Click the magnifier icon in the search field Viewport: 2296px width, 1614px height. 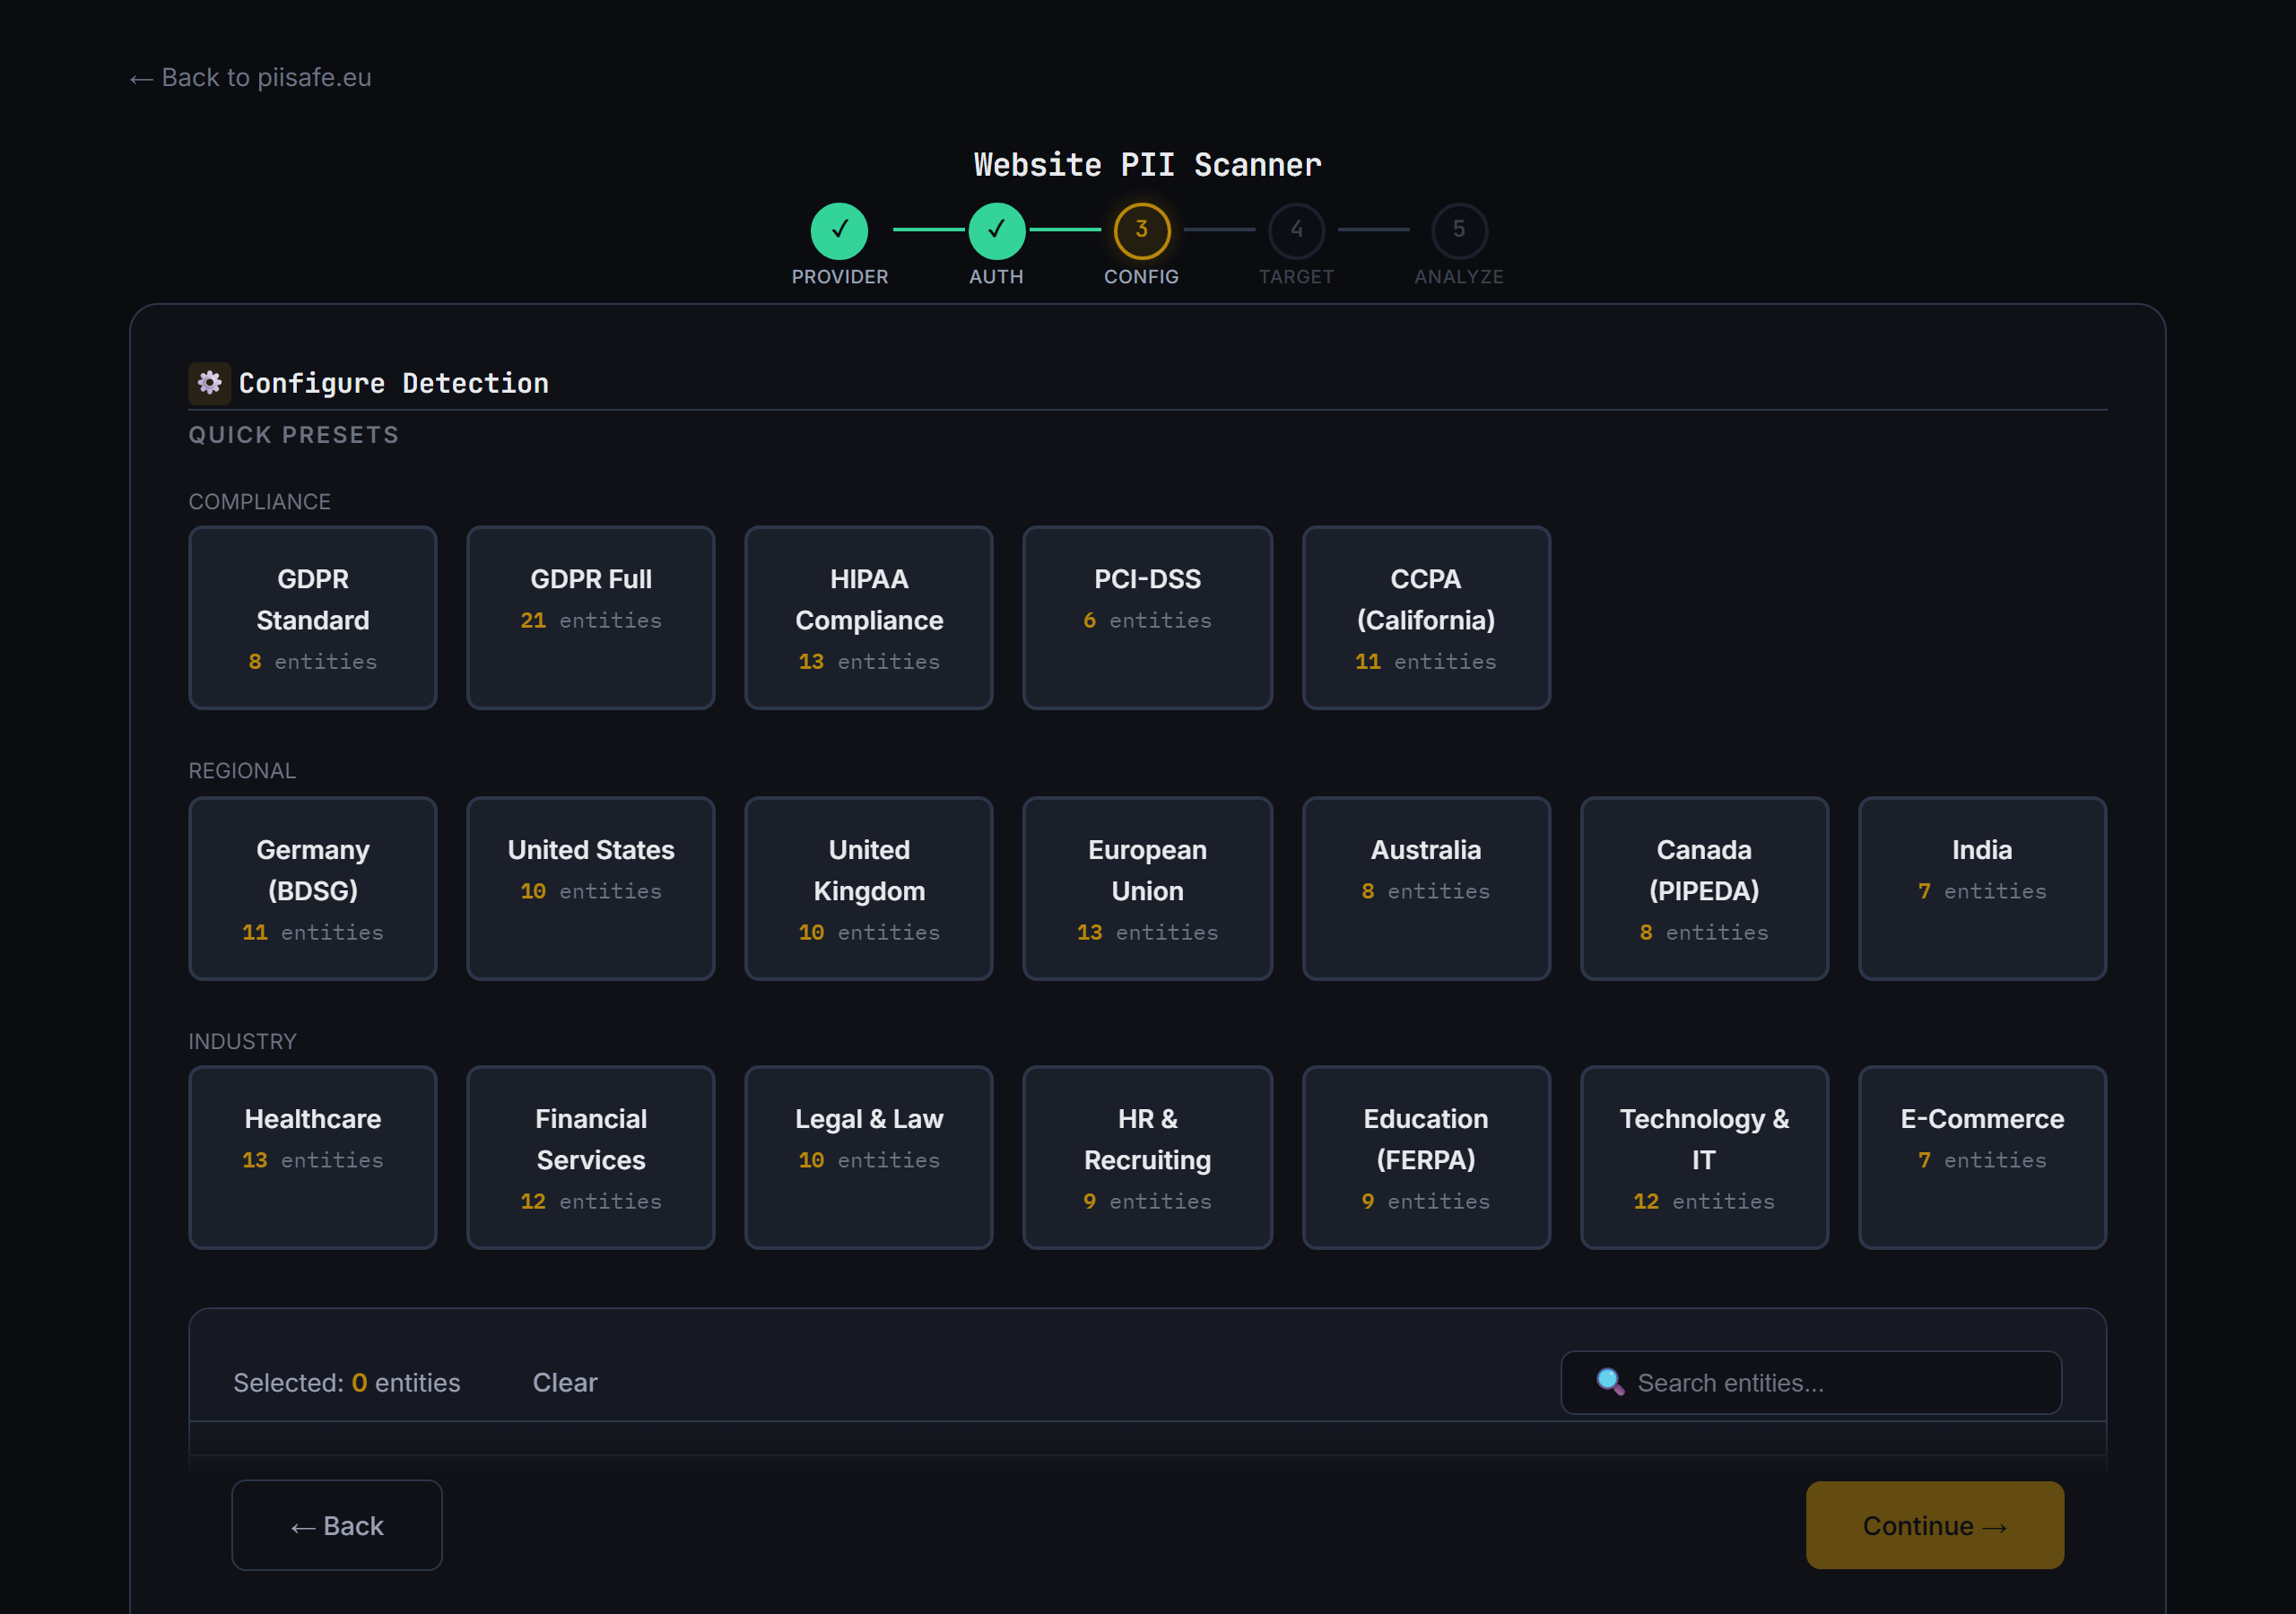1609,1381
